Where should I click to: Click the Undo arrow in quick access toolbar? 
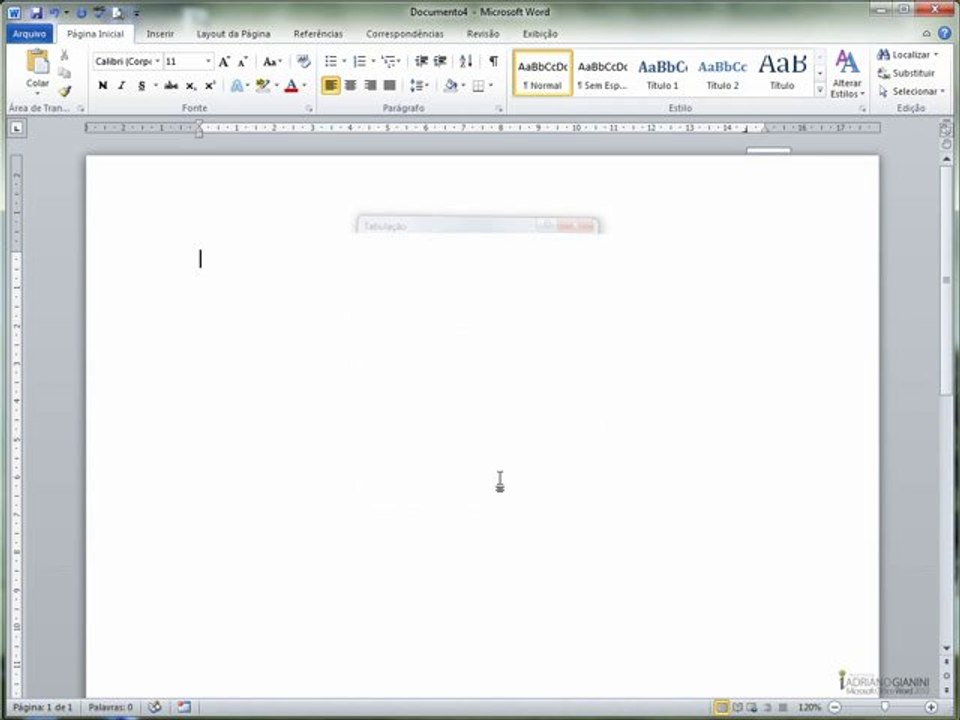54,12
